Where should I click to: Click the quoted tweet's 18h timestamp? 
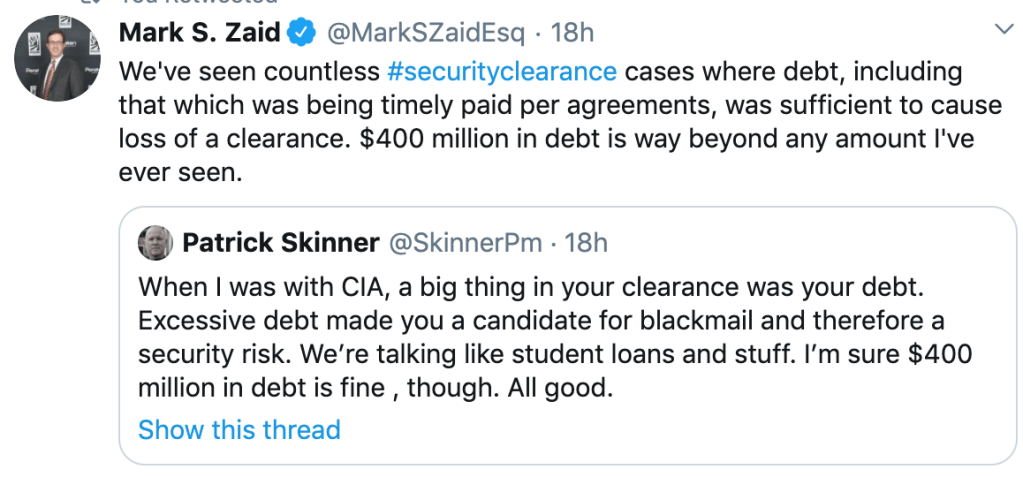[x=585, y=243]
